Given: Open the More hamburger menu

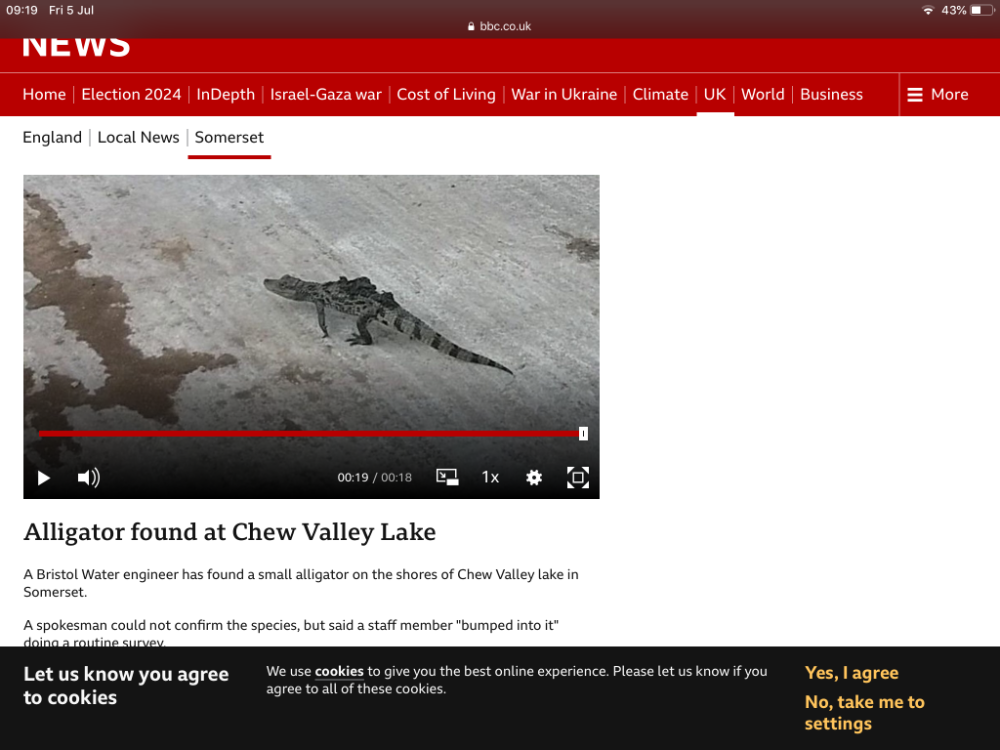Looking at the screenshot, I should 938,94.
